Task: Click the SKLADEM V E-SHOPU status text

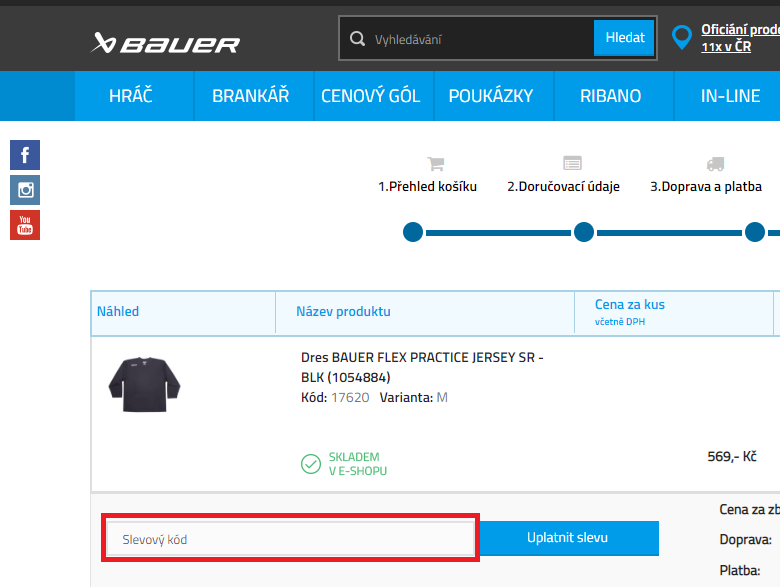Action: tap(358, 464)
